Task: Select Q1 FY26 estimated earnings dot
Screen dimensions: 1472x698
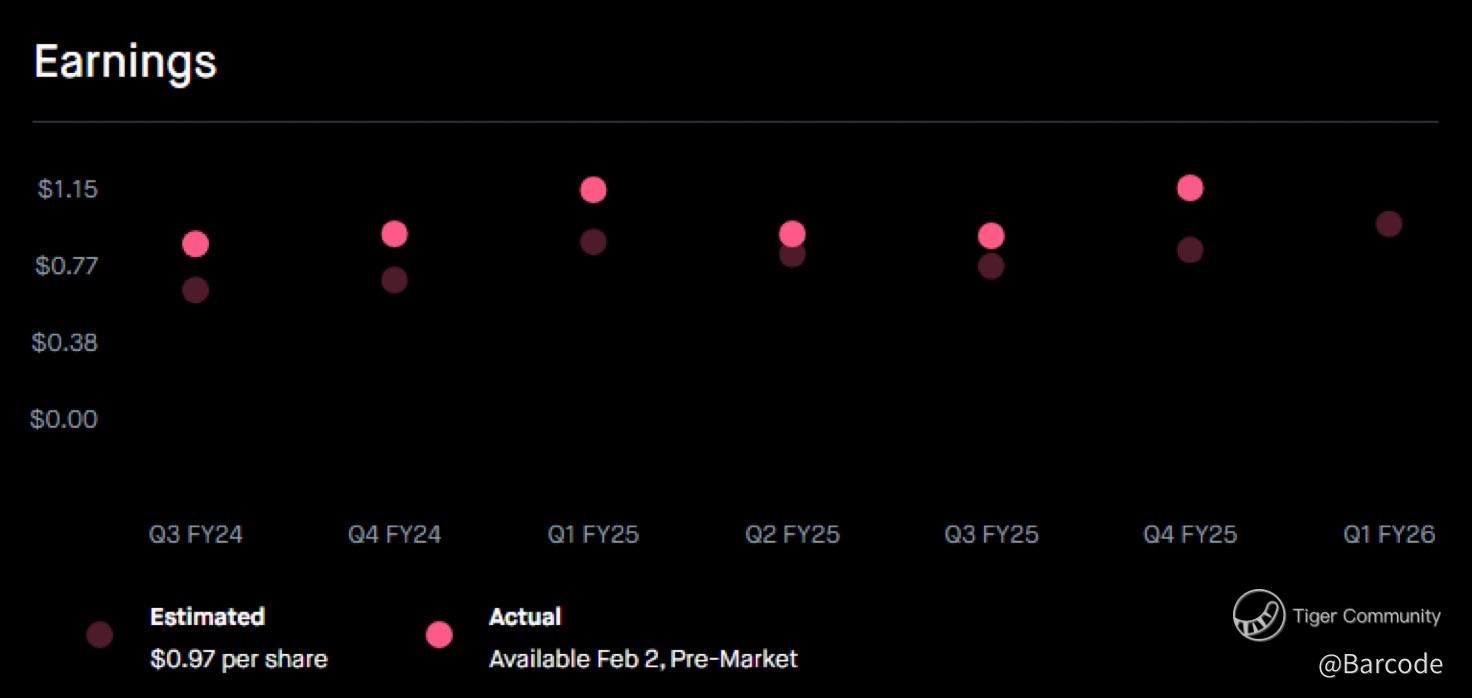Action: [x=1388, y=224]
